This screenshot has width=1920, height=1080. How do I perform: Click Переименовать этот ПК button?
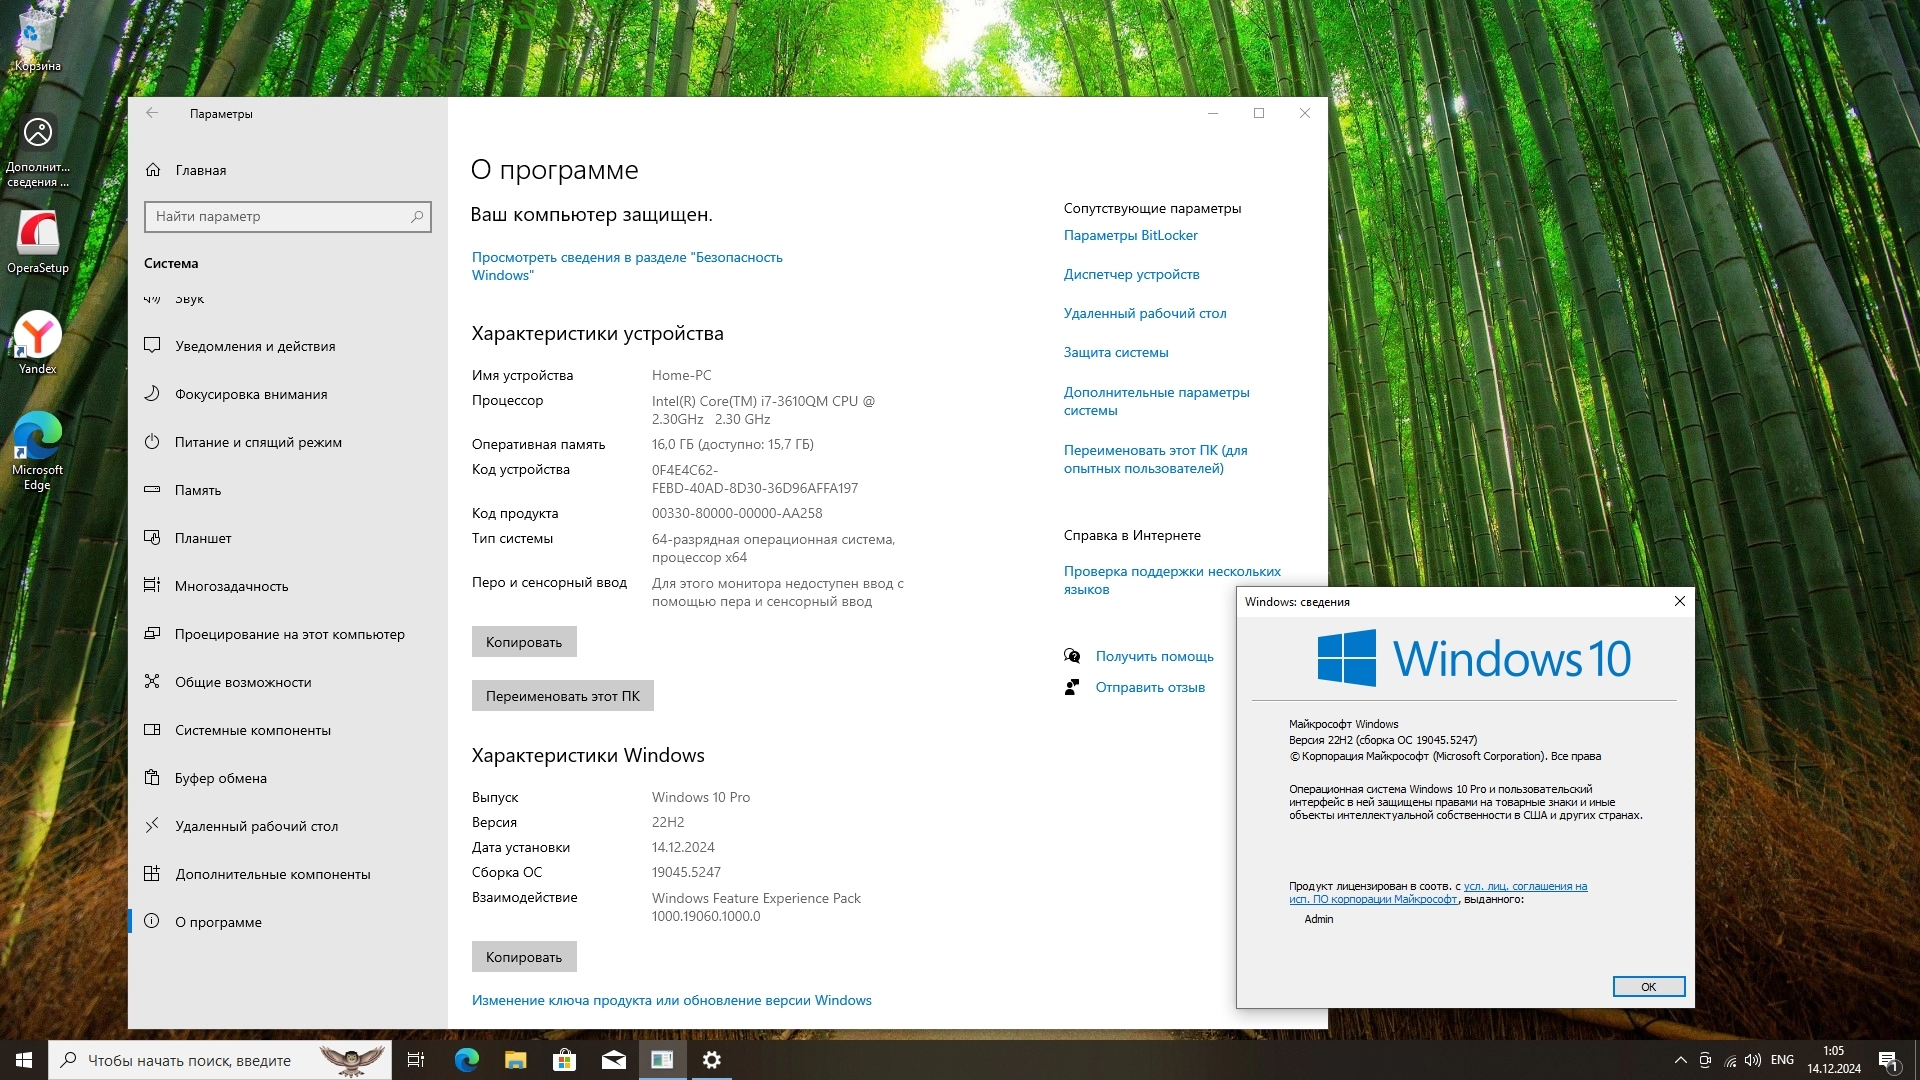point(562,696)
